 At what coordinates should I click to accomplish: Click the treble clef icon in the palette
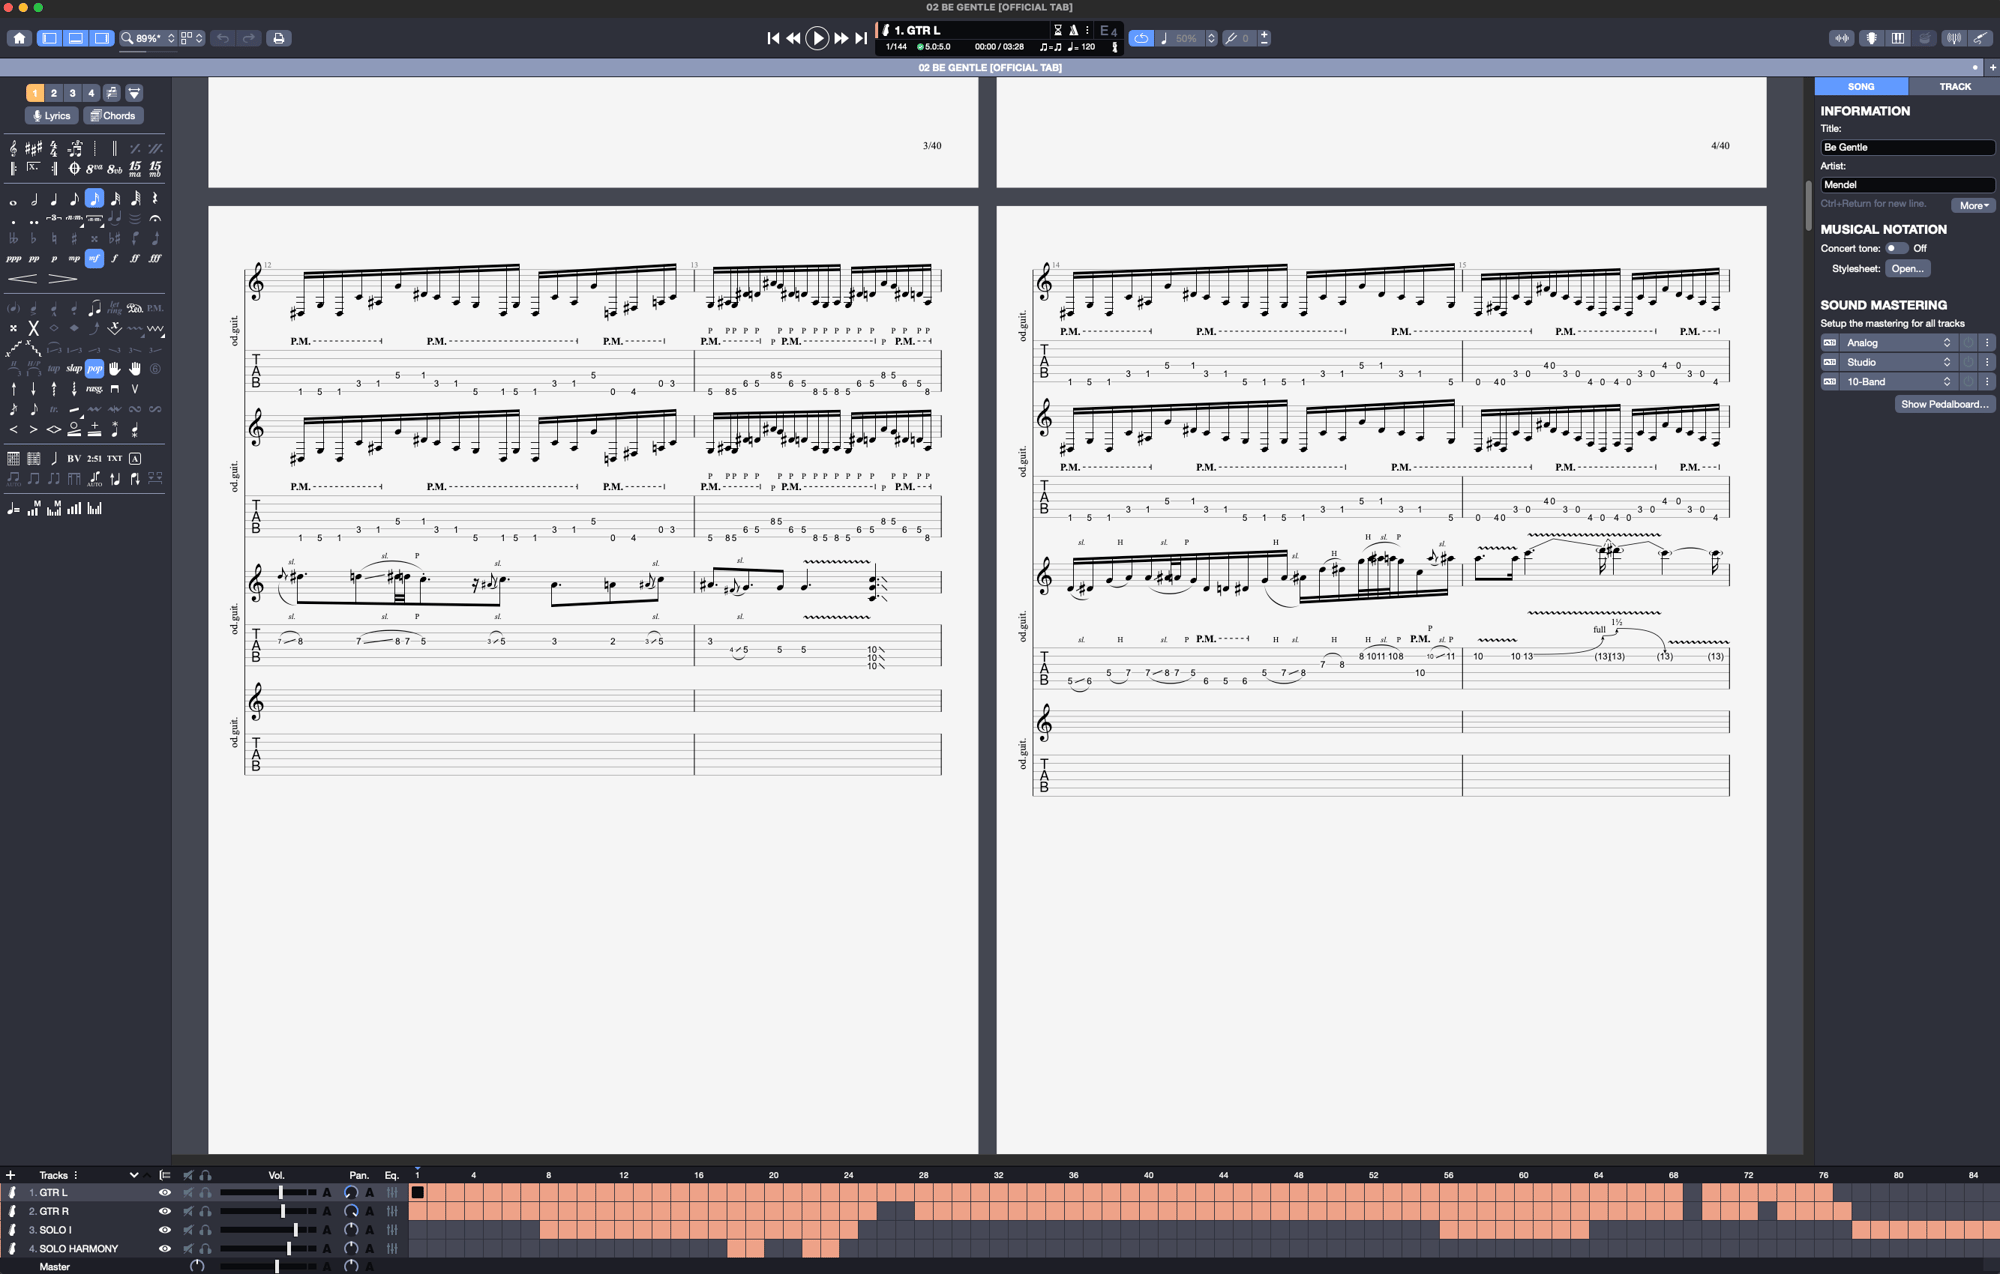pyautogui.click(x=13, y=148)
